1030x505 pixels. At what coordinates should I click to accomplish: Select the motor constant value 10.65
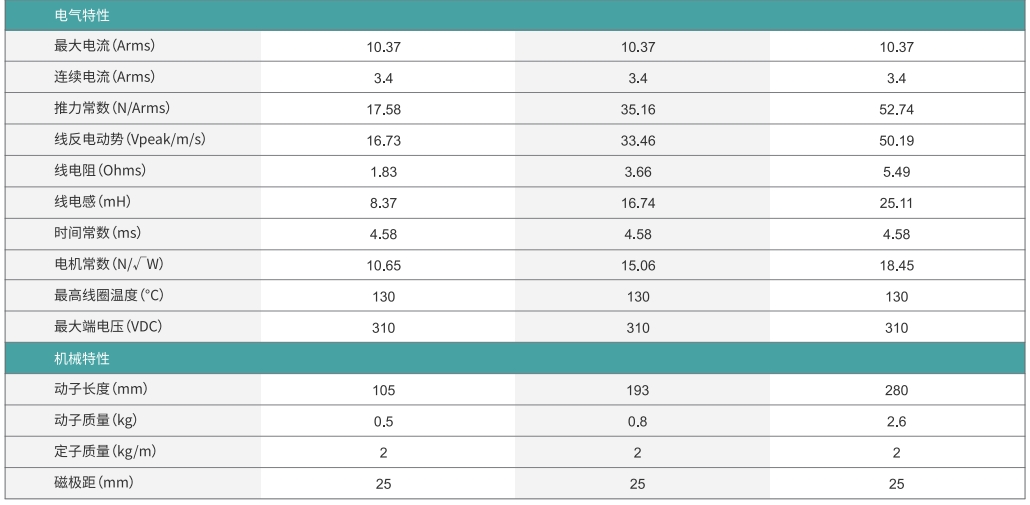(x=384, y=266)
